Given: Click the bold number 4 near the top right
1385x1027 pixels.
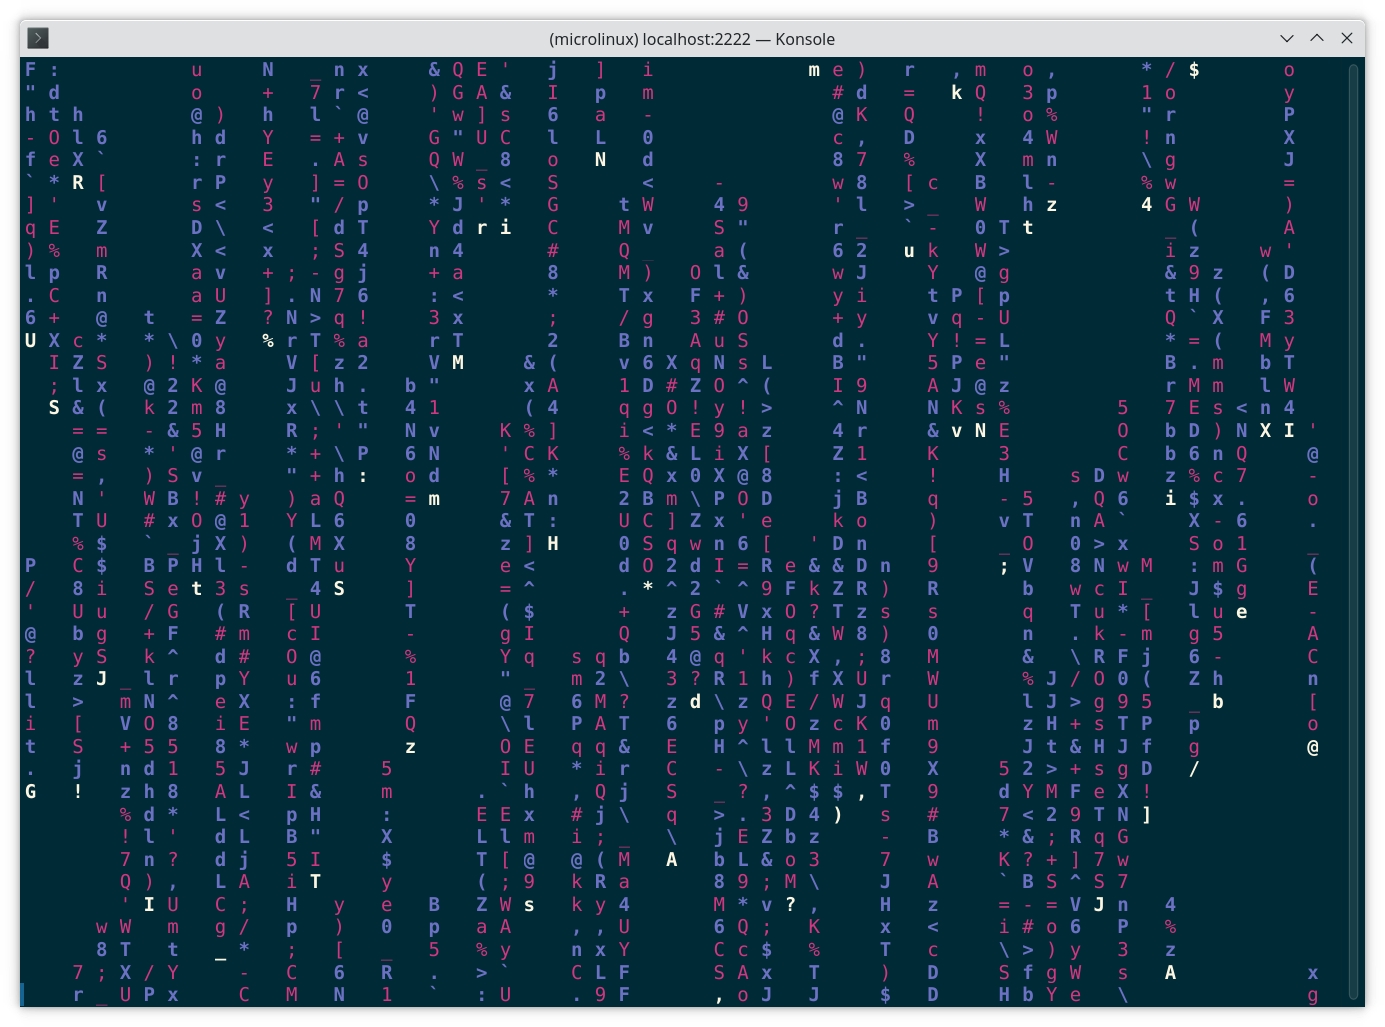Looking at the screenshot, I should point(1146,204).
